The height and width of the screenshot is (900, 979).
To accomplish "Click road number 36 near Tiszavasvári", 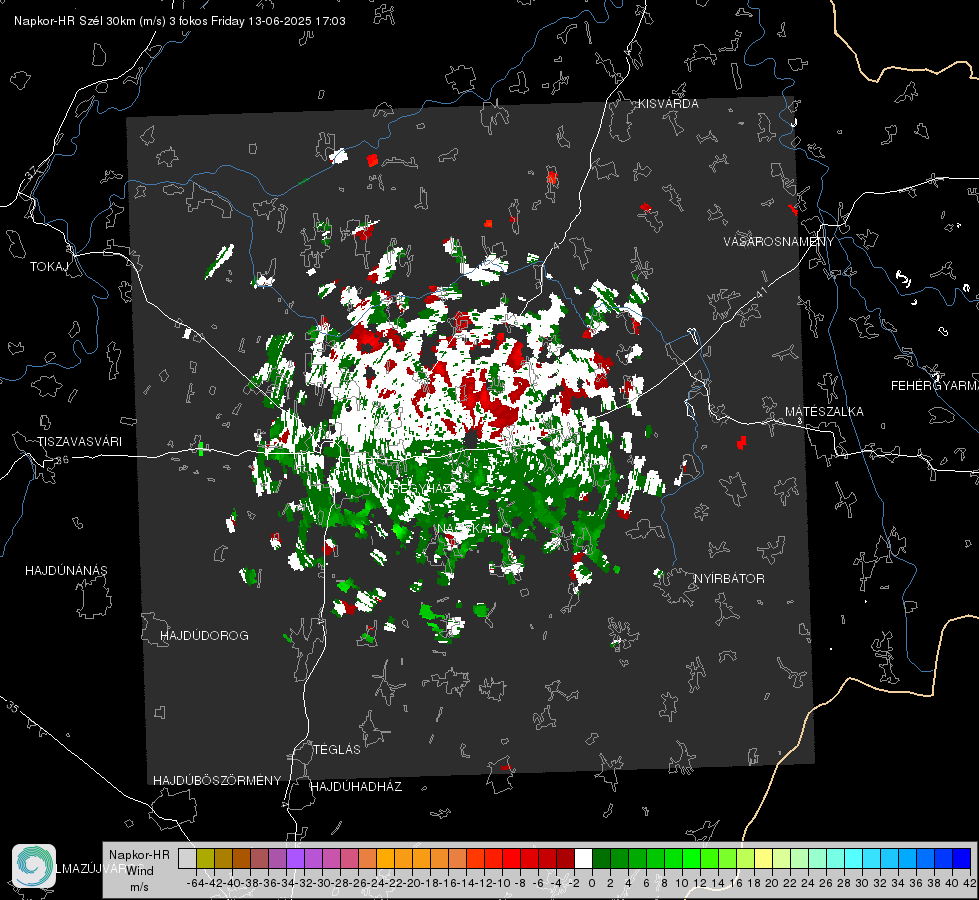I will (x=62, y=460).
